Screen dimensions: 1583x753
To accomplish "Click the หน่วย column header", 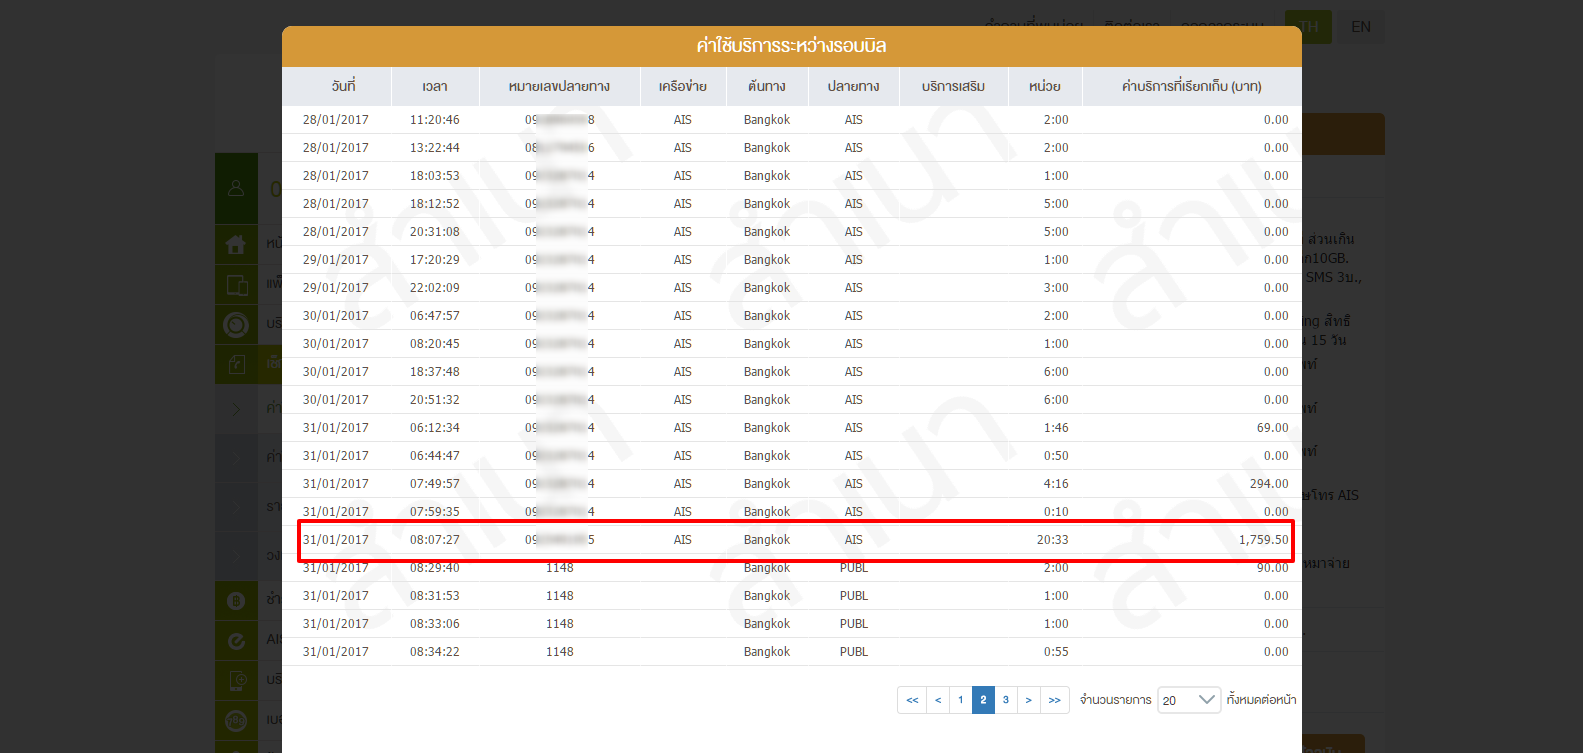I will click(x=1045, y=86).
